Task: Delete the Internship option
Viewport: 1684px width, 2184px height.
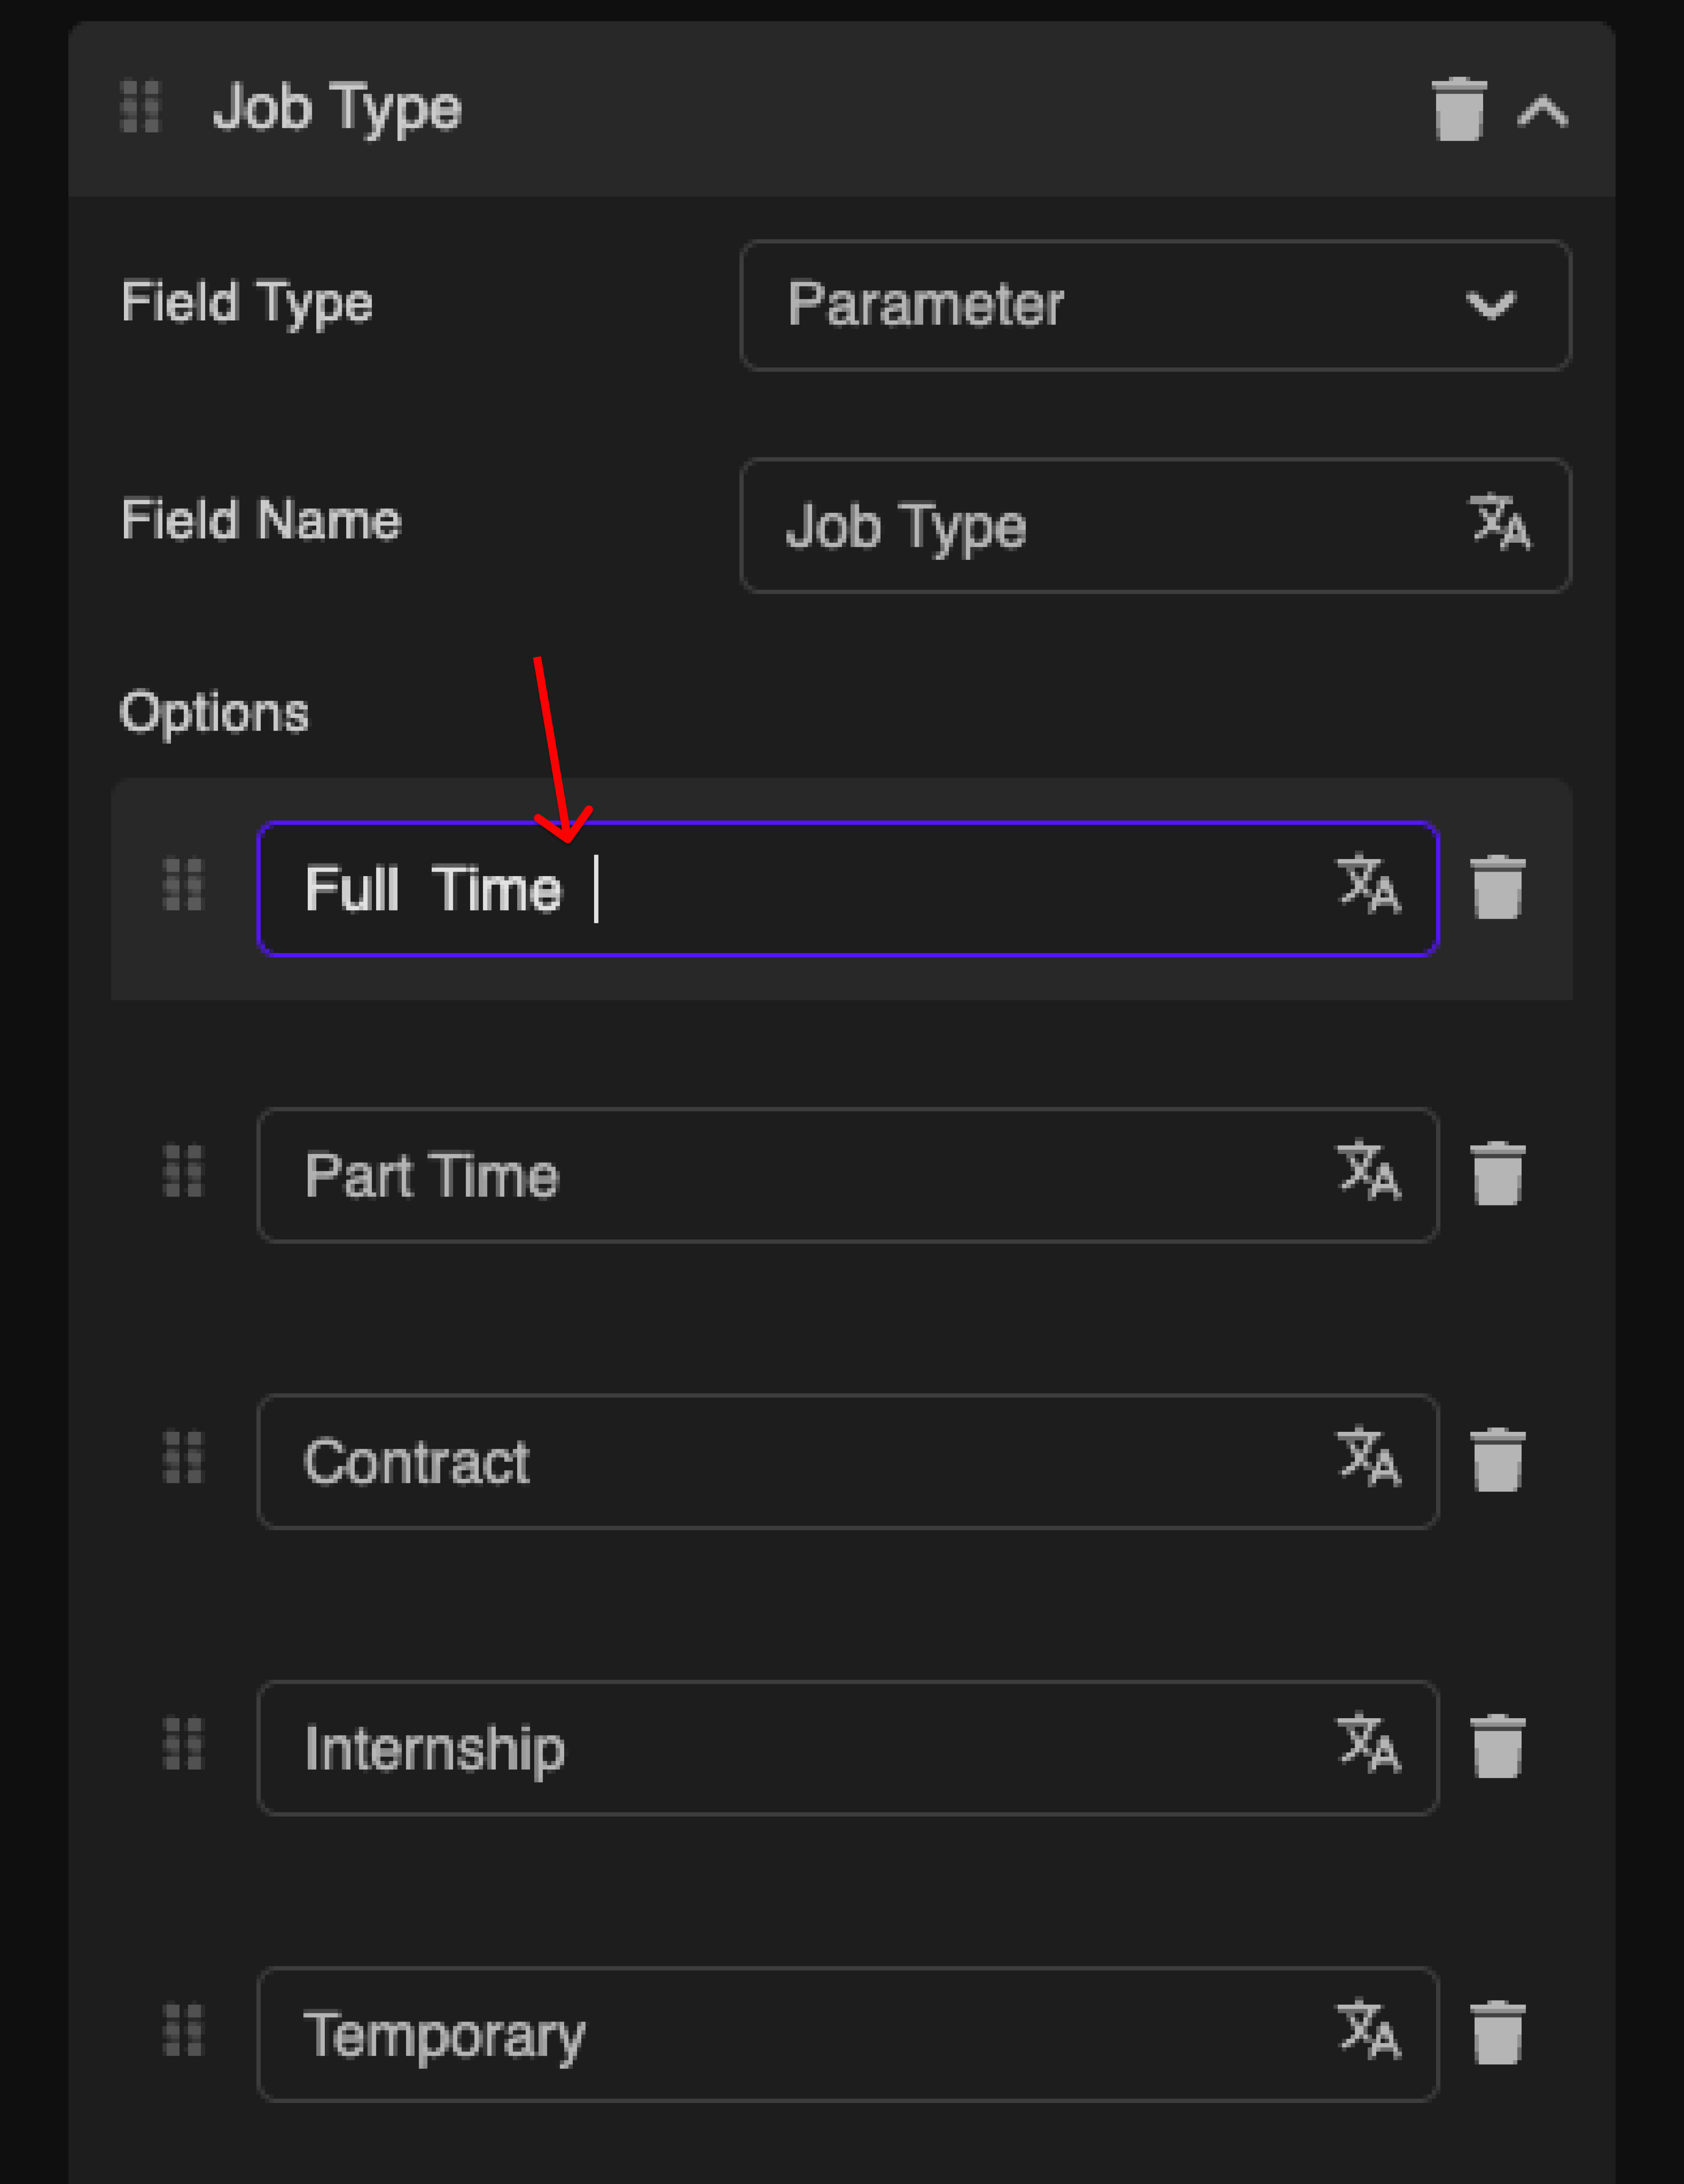Action: point(1497,1746)
